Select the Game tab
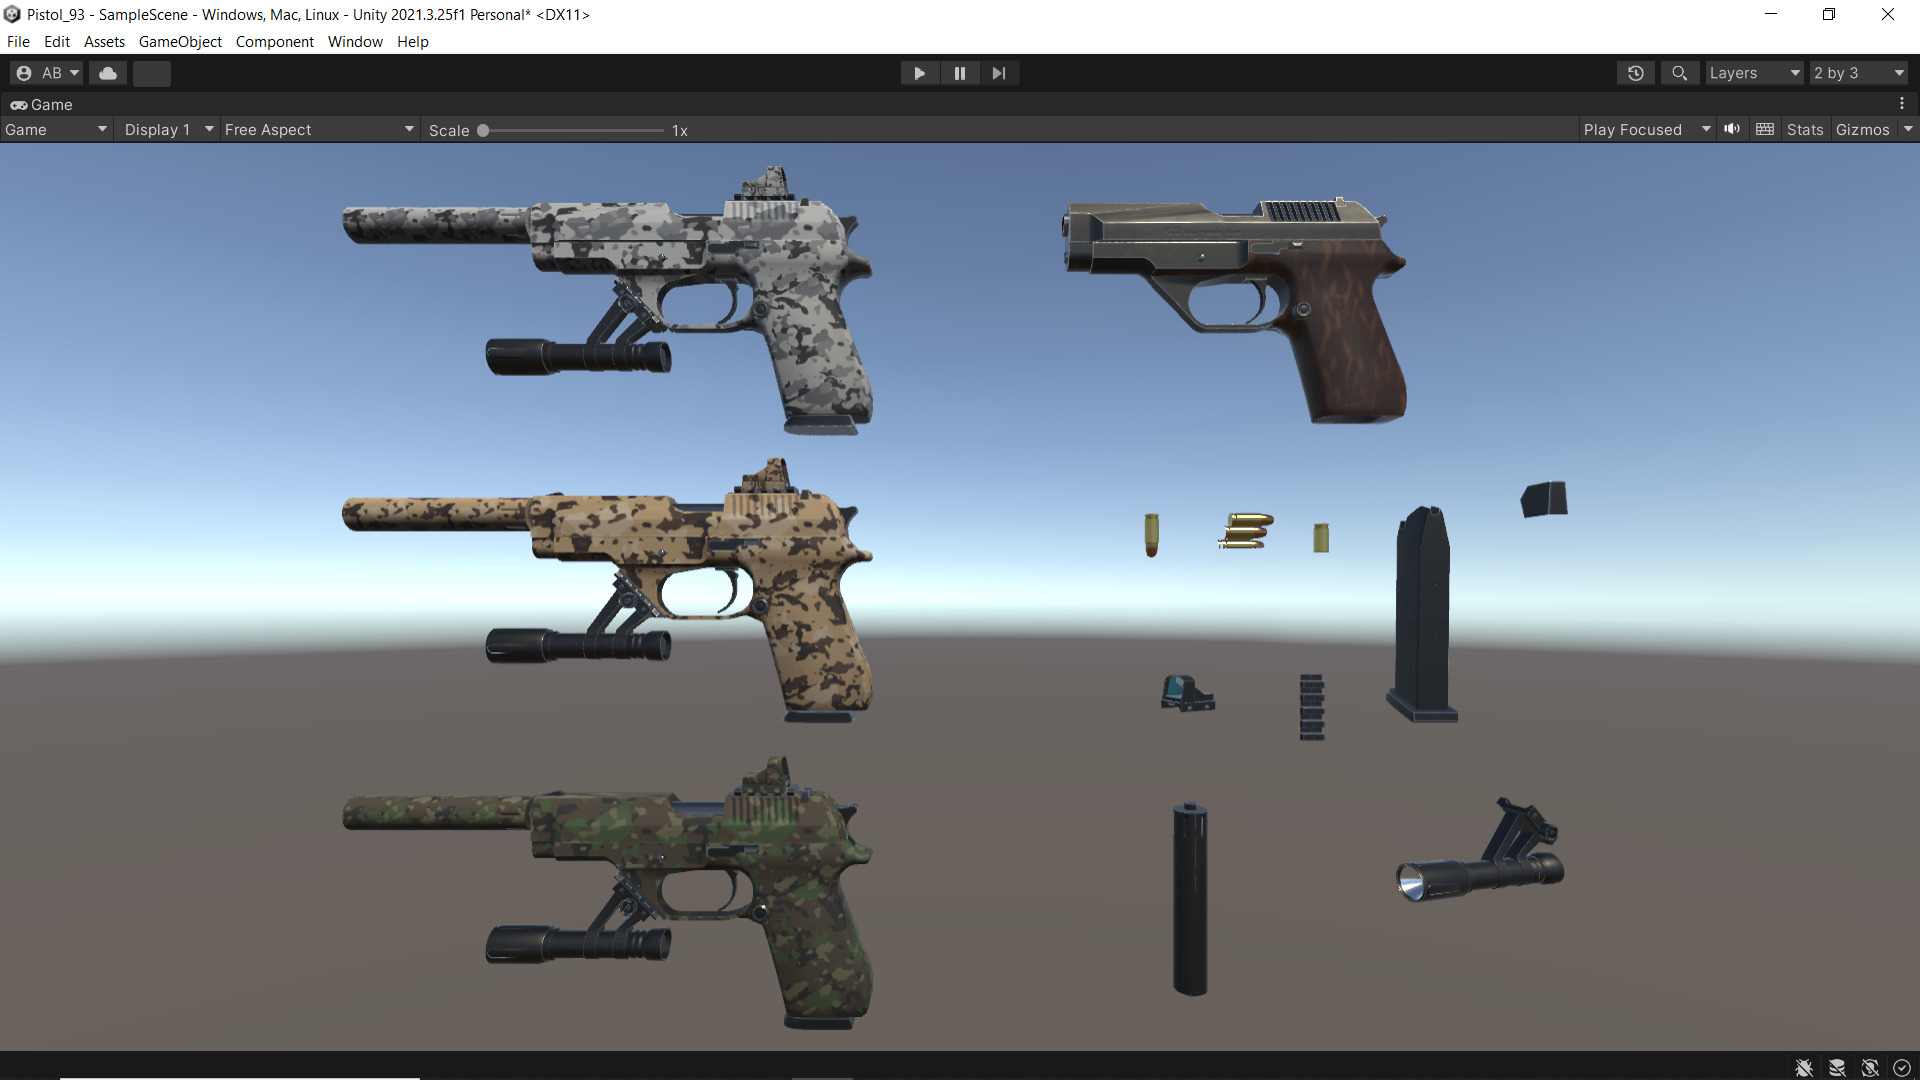1920x1080 pixels. point(42,104)
